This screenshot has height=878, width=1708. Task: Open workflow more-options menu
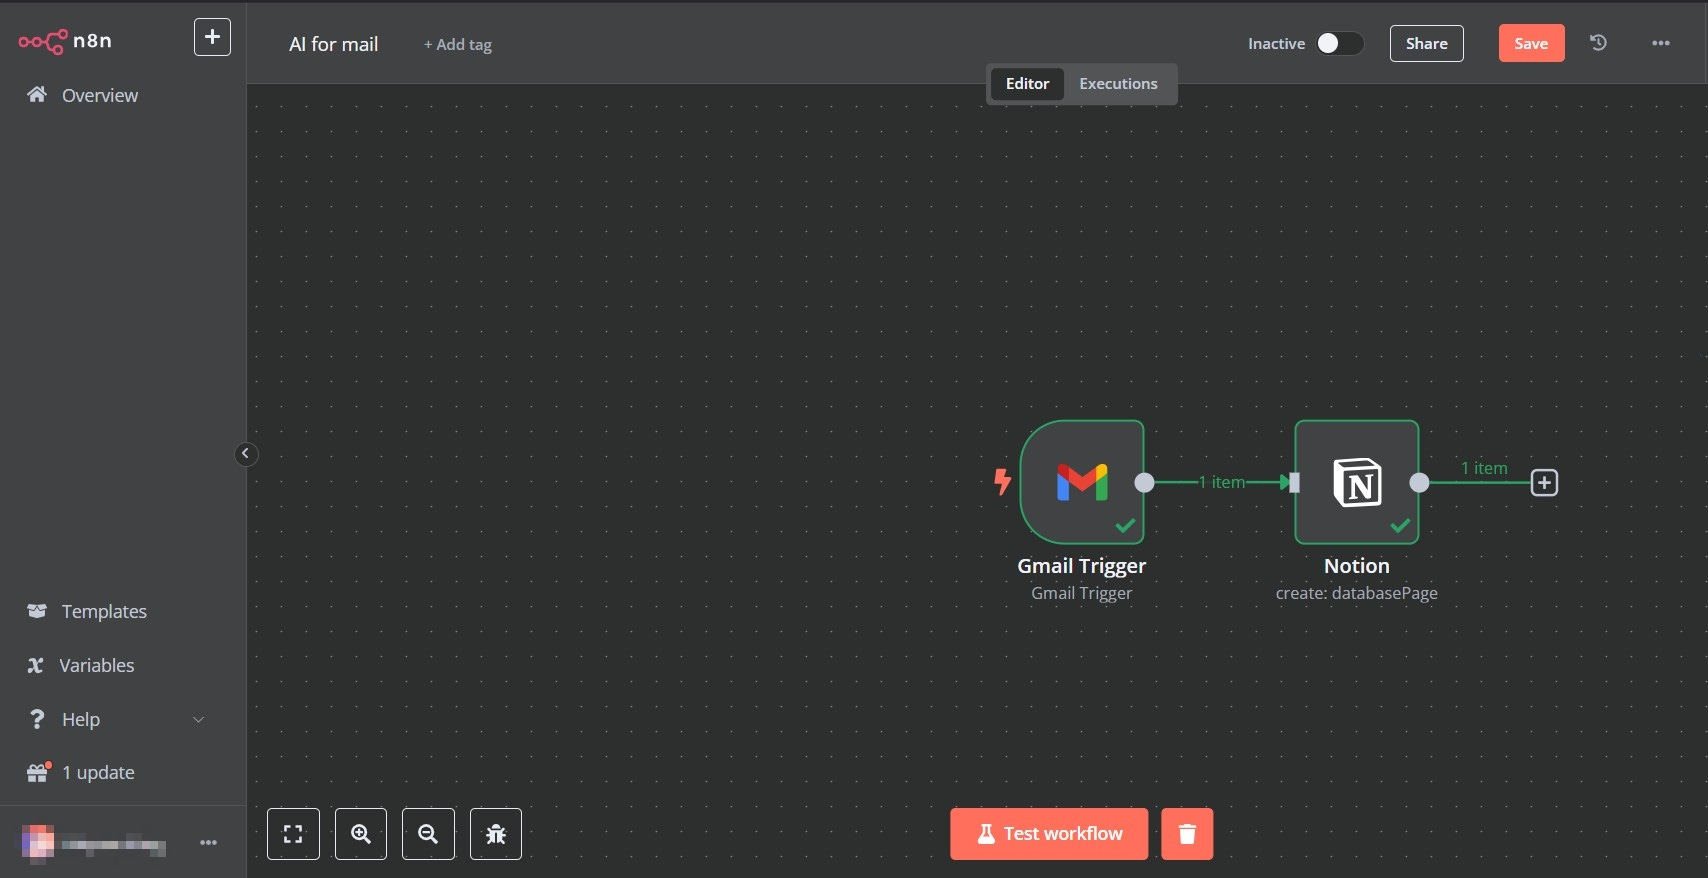(1661, 43)
